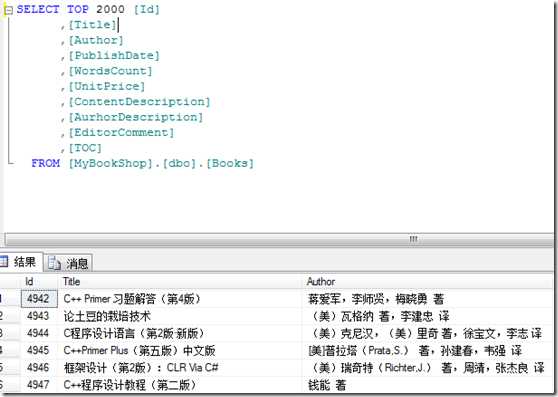Place cursor on the TOP keyword

[78, 9]
